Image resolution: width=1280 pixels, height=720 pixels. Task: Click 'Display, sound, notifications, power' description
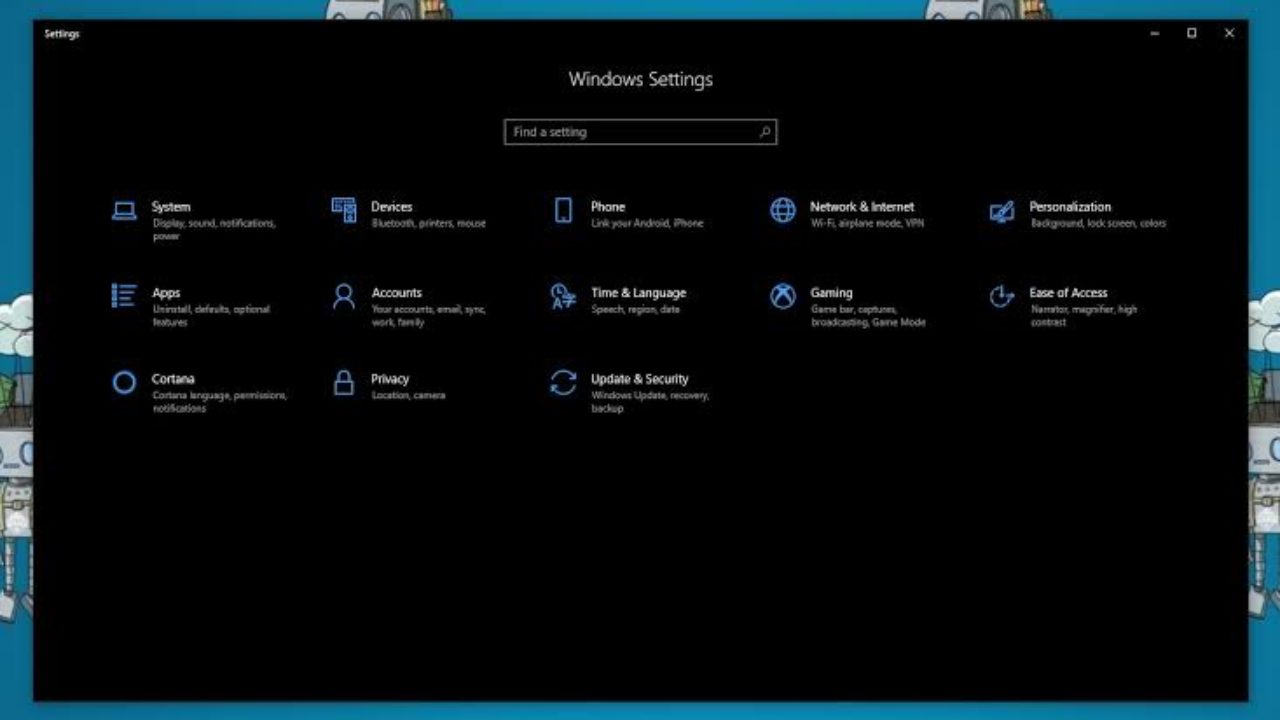click(x=214, y=230)
